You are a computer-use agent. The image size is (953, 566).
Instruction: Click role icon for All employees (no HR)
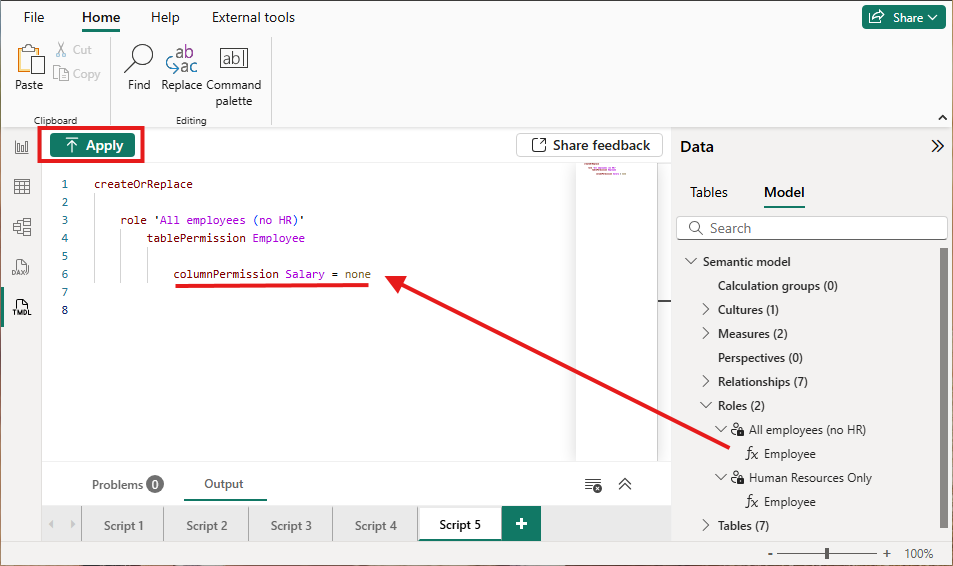tap(737, 430)
